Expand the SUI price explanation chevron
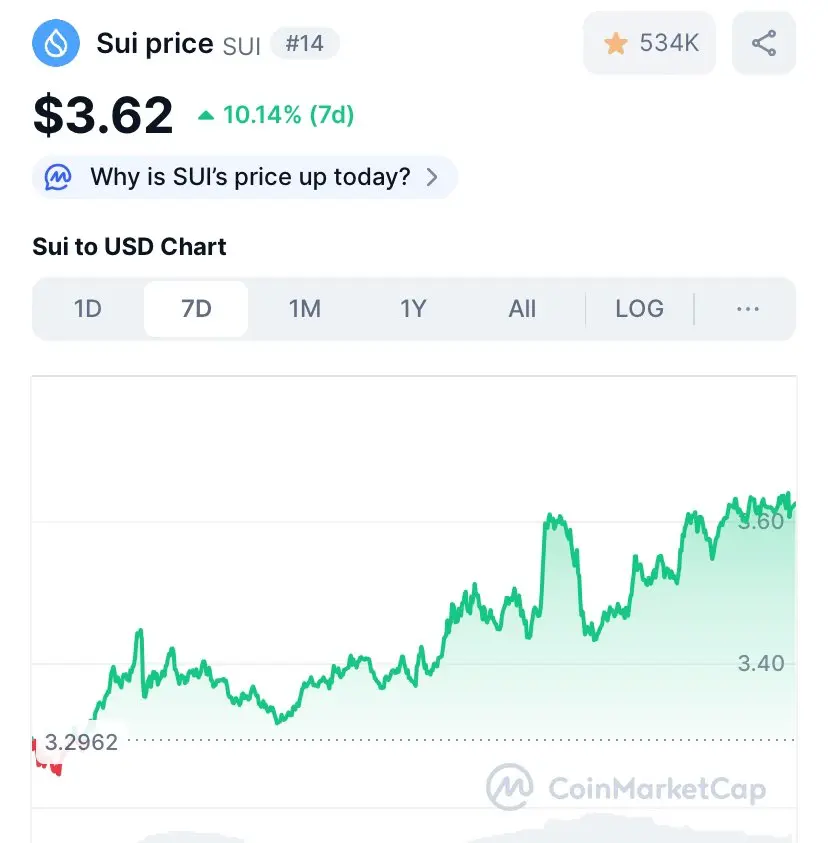The height and width of the screenshot is (843, 828). [432, 178]
